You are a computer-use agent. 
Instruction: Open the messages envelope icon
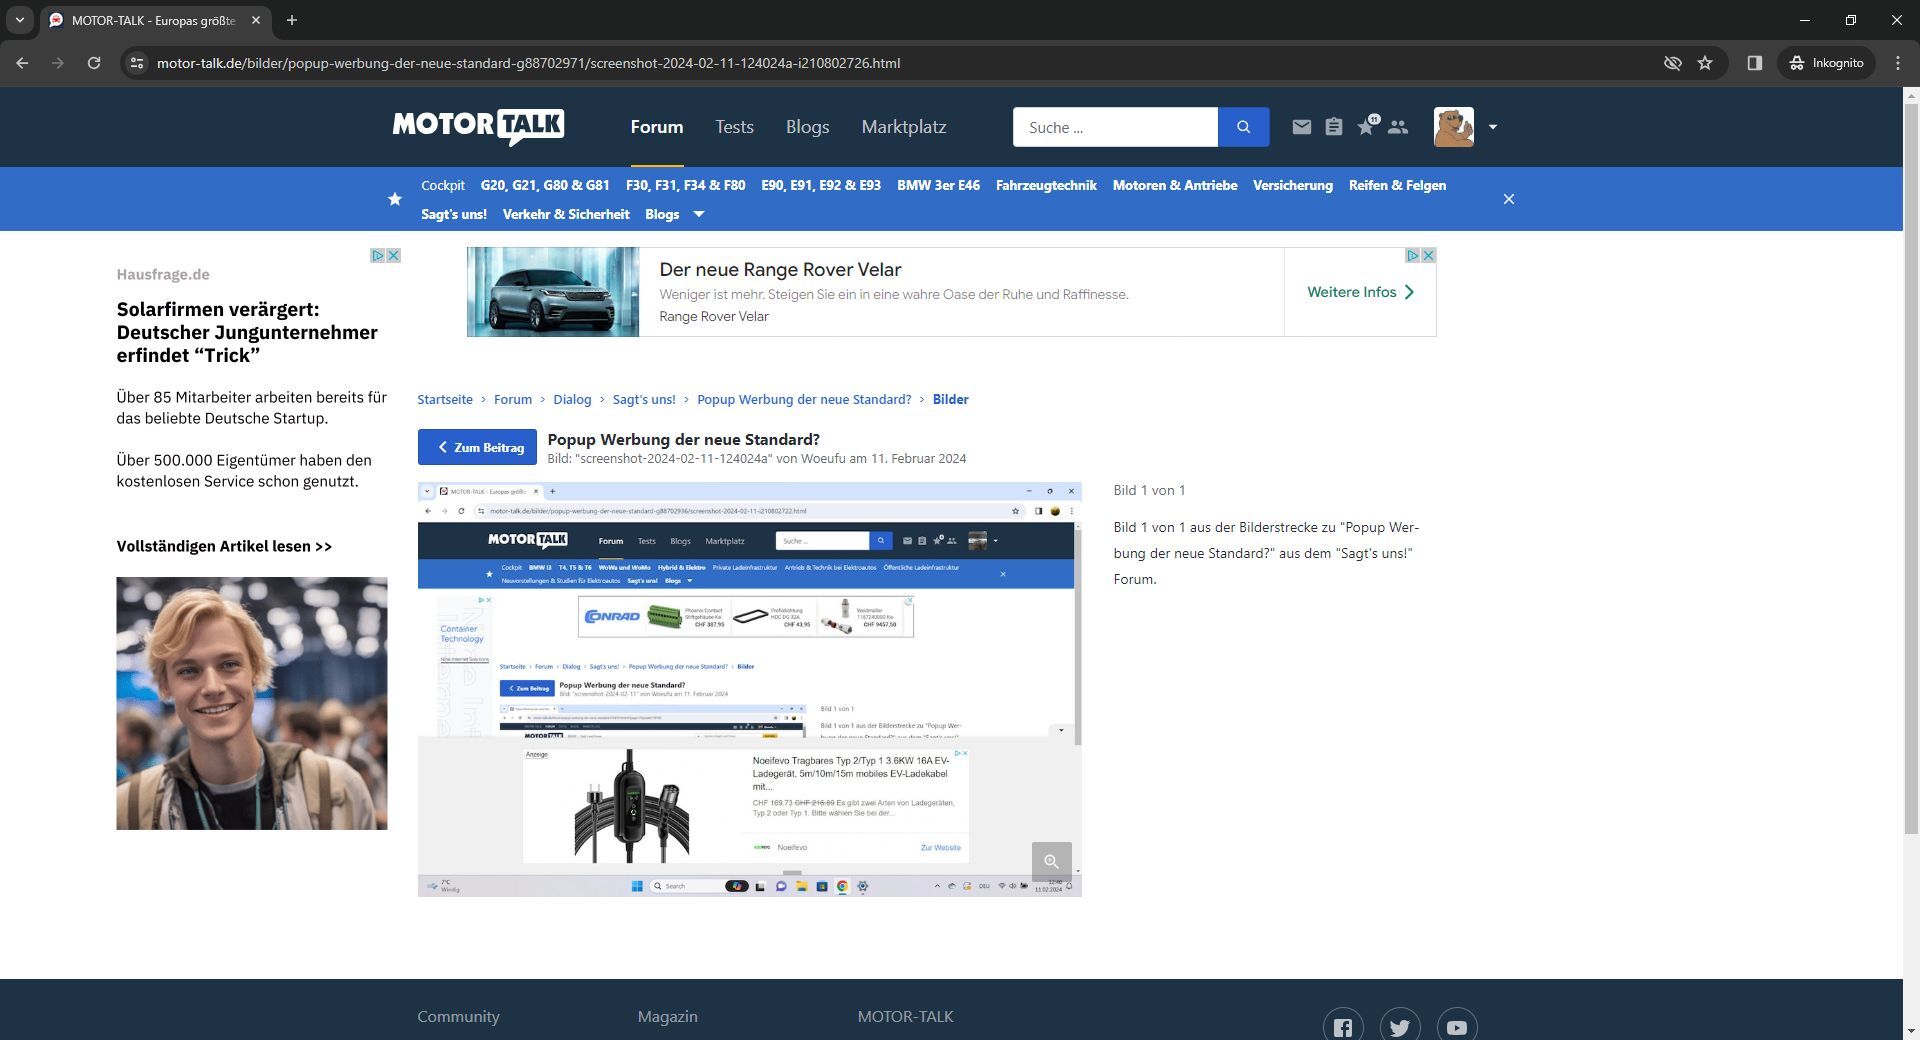click(x=1301, y=127)
